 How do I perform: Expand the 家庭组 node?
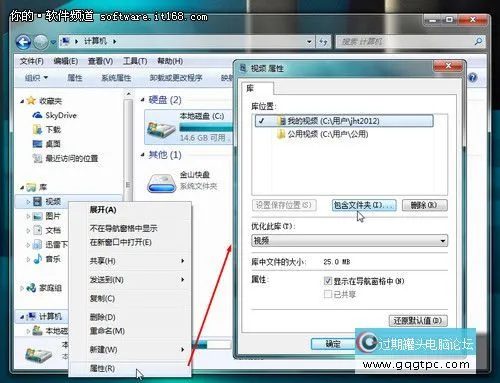[x=22, y=288]
